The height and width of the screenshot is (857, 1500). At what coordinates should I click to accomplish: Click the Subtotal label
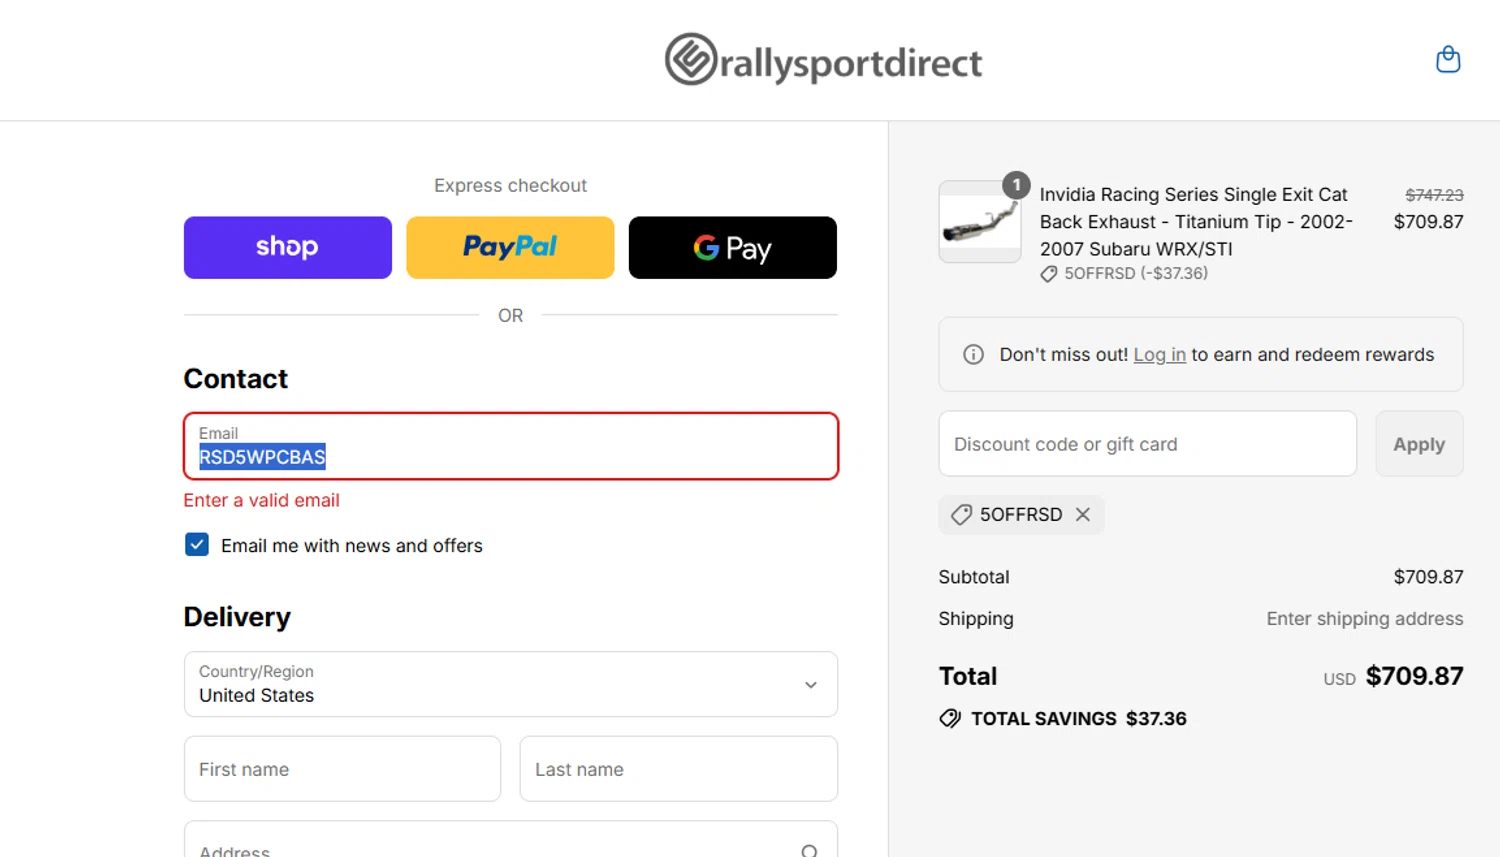[x=974, y=577]
